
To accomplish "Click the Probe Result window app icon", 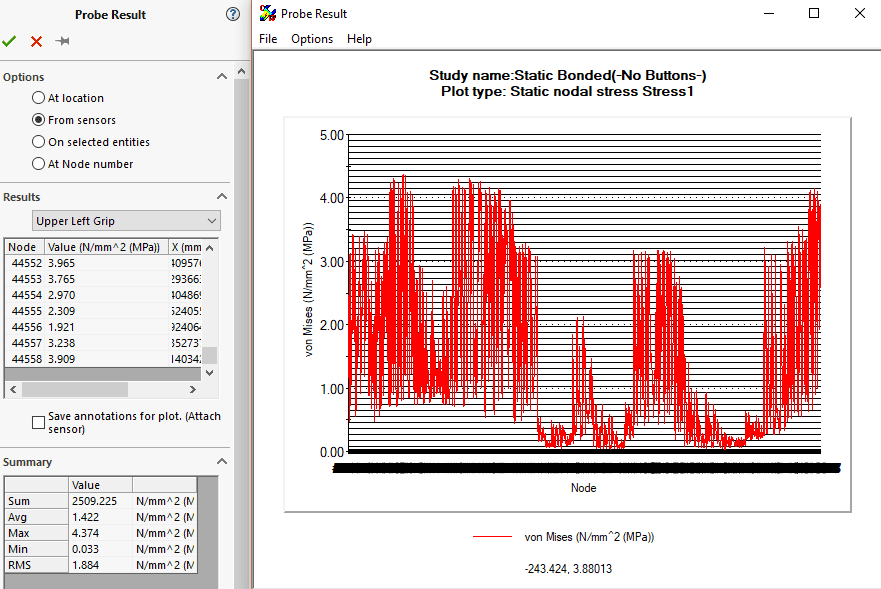I will point(268,13).
